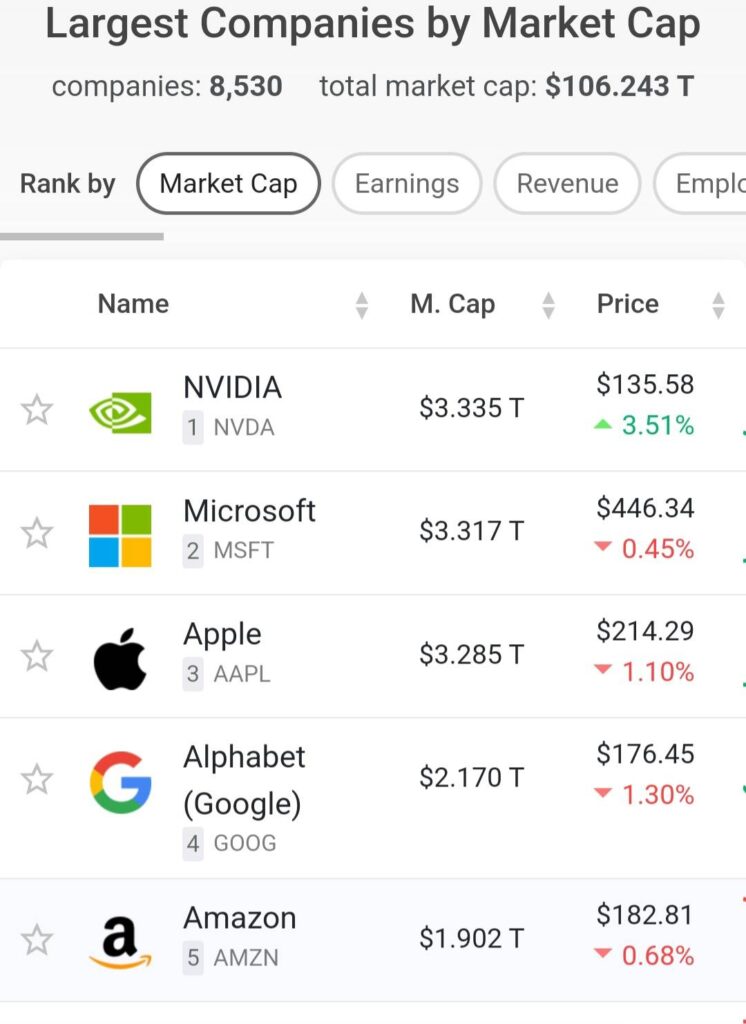This screenshot has height=1024, width=746.
Task: Sort using the Price column arrows
Action: tap(718, 305)
